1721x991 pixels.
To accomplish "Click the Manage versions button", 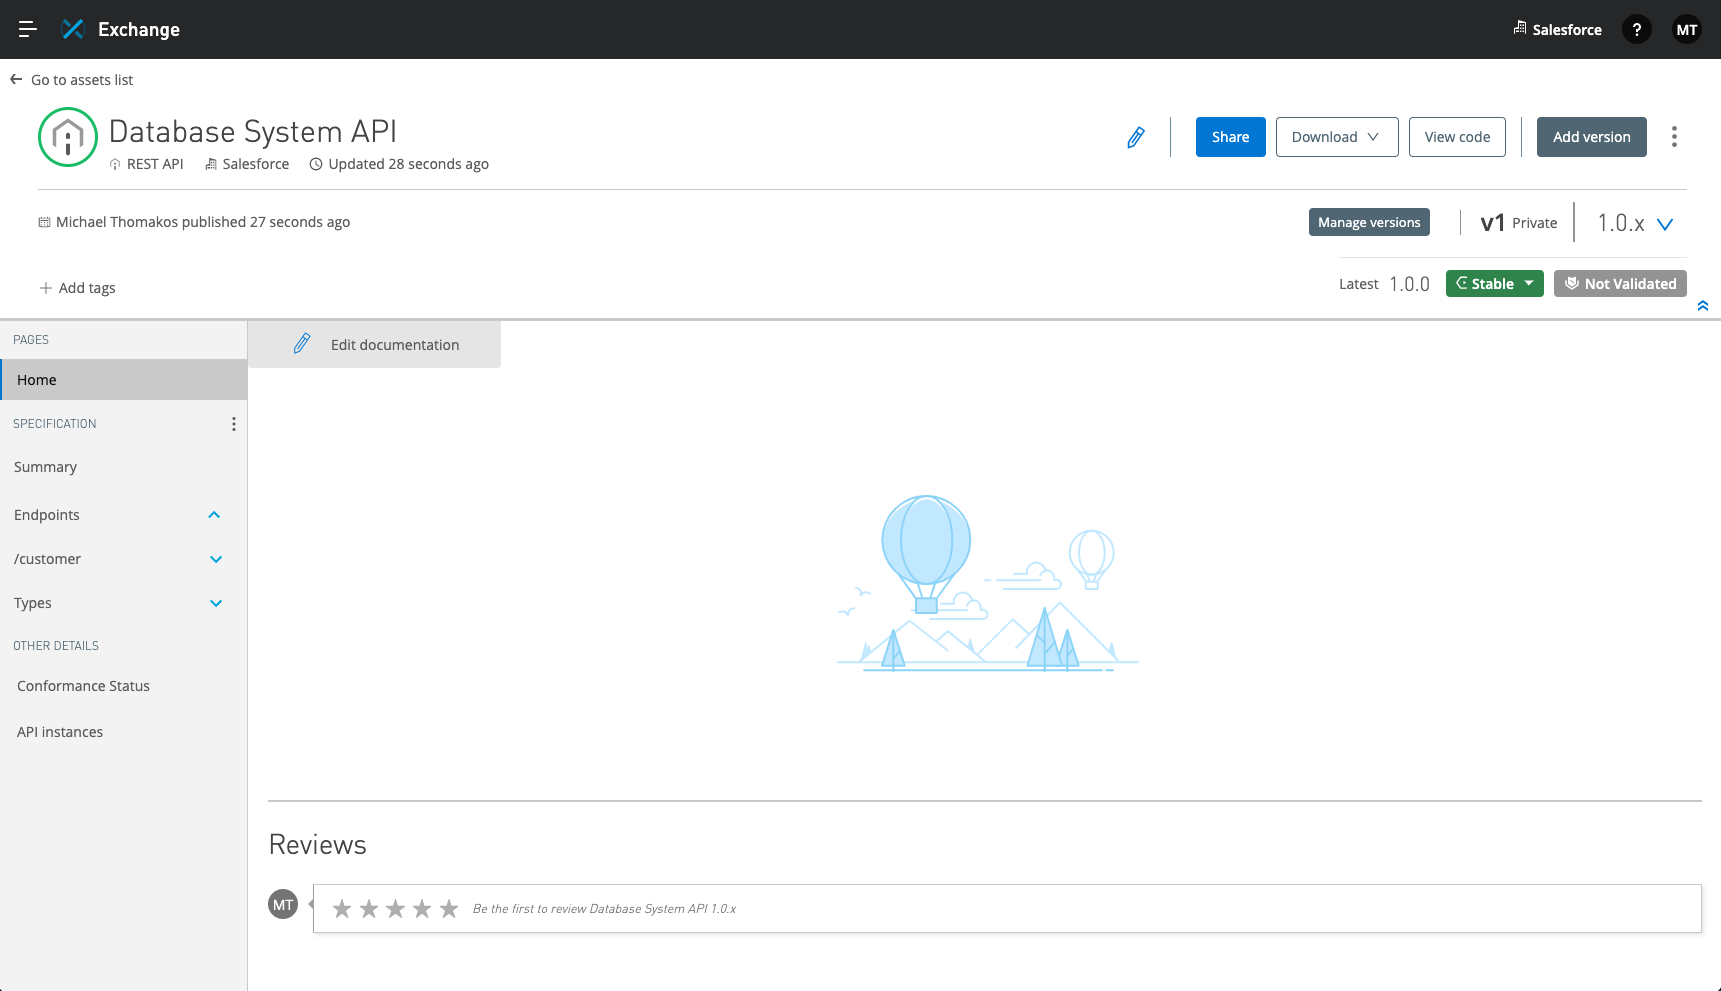I will (1368, 222).
